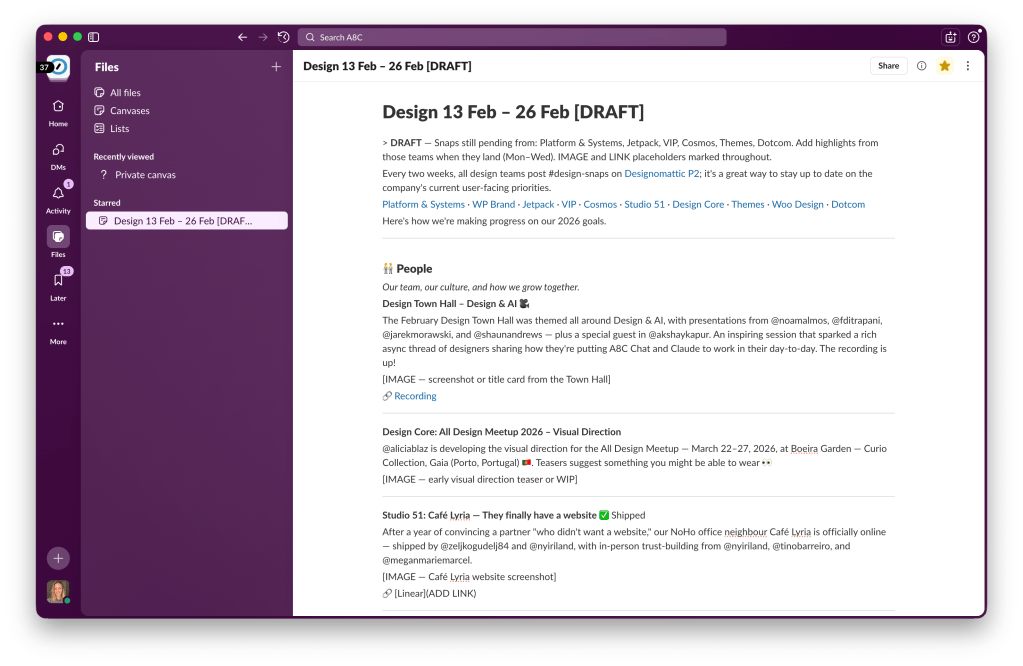
Task: Open the help question mark icon
Action: tap(973, 37)
